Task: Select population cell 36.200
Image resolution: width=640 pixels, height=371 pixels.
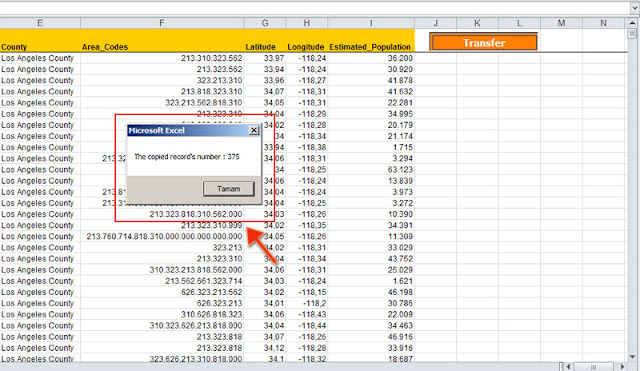Action: pos(371,58)
